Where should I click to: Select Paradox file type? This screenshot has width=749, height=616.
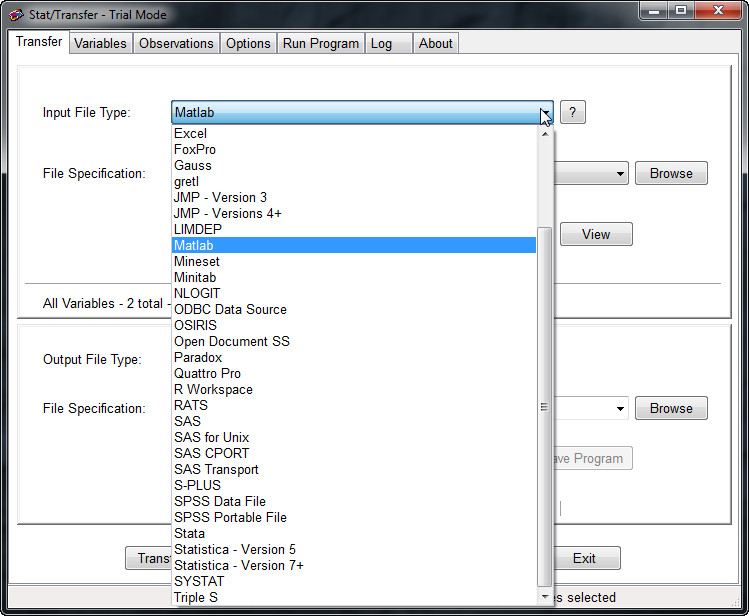(353, 358)
